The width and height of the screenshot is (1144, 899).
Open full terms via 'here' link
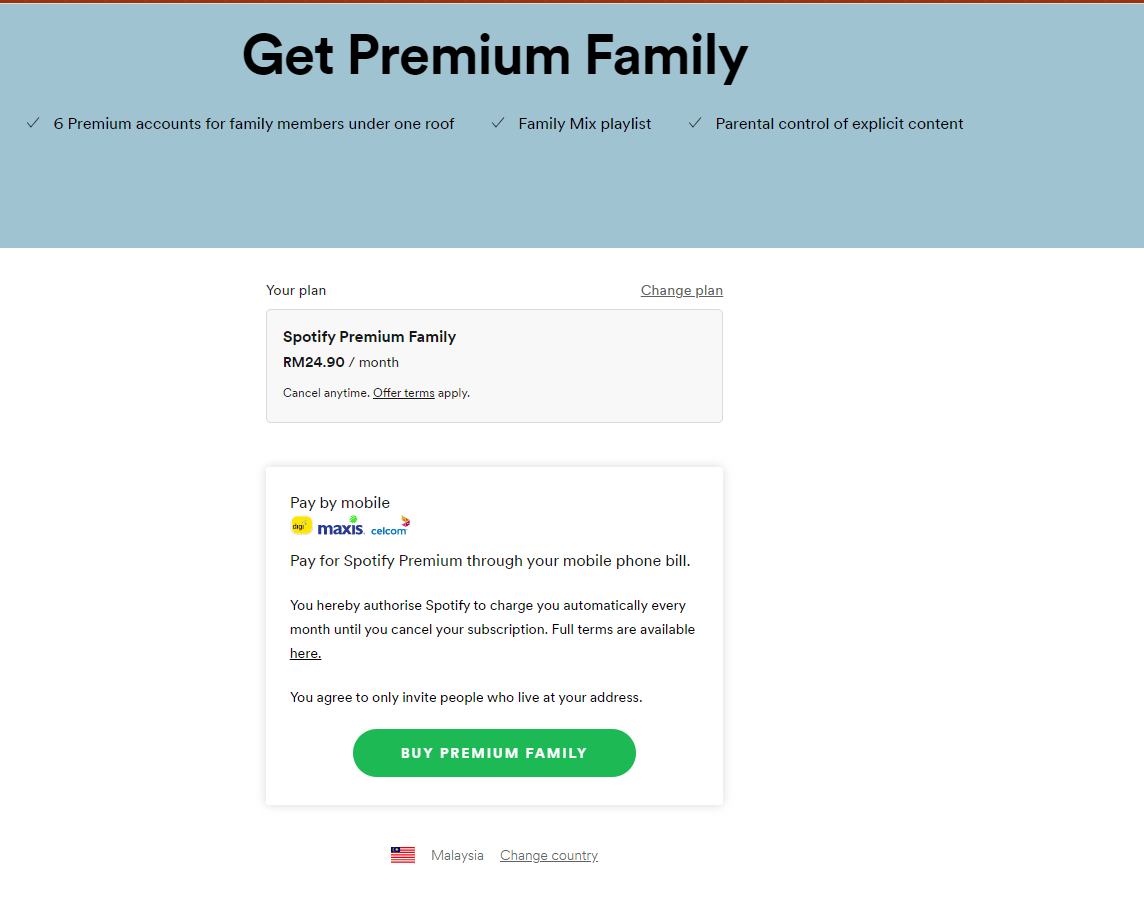(305, 653)
